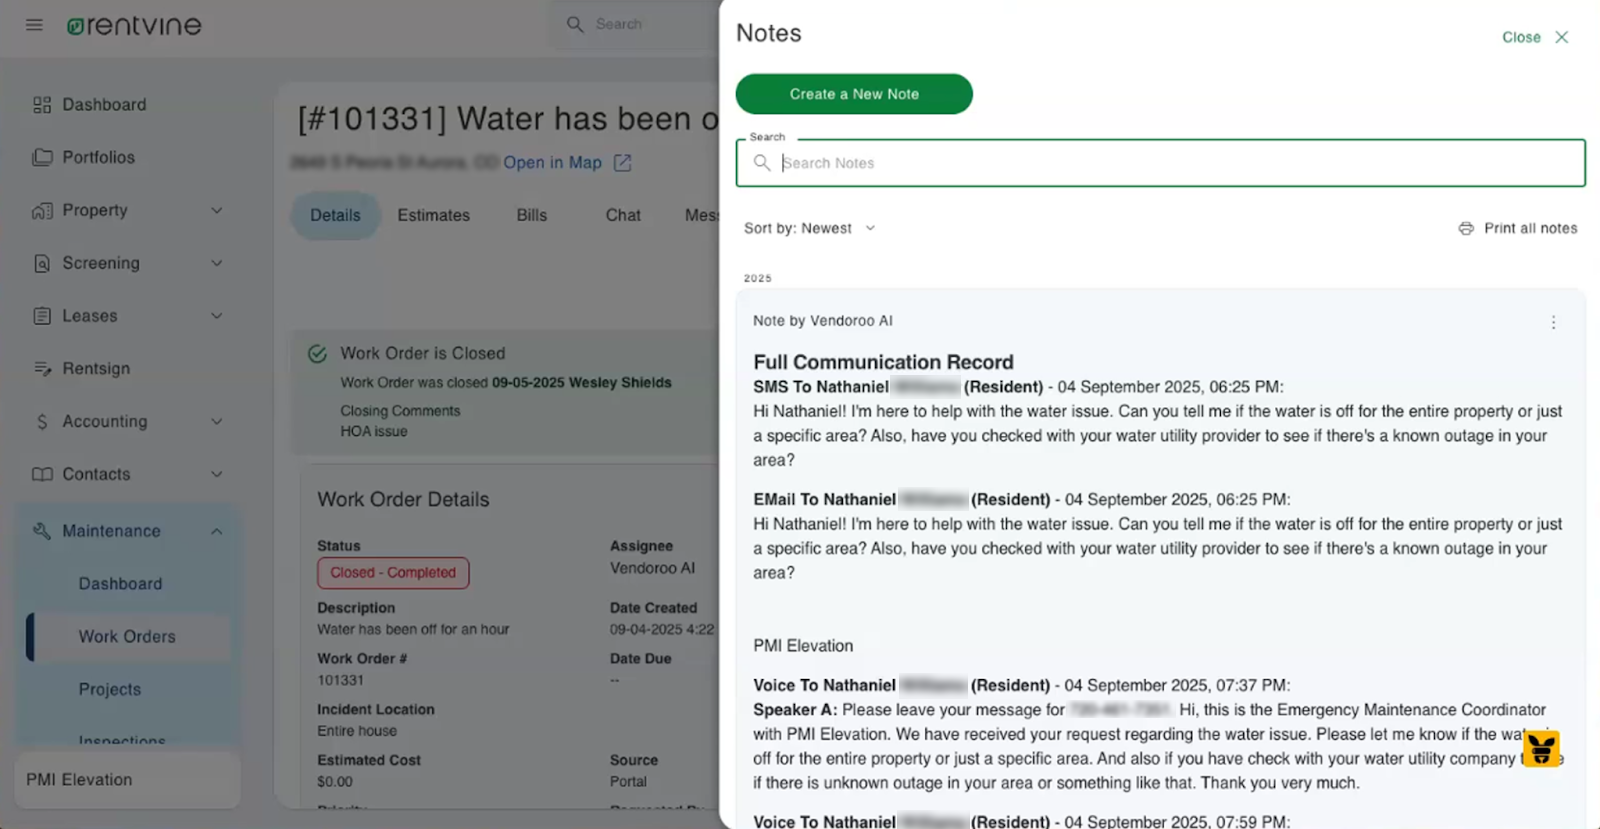Click the Open in Map link
The width and height of the screenshot is (1600, 829).
pos(552,163)
